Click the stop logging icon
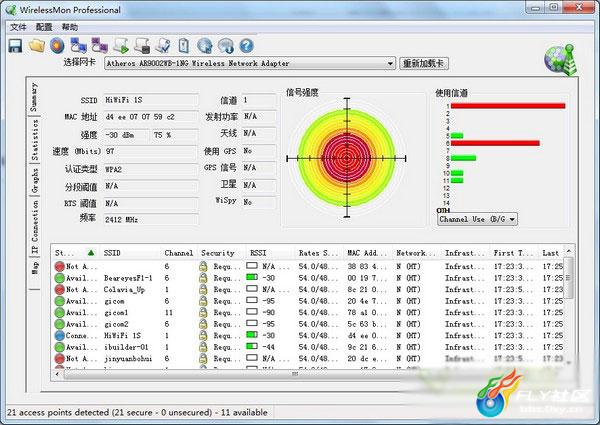This screenshot has width=600, height=425. pos(142,46)
